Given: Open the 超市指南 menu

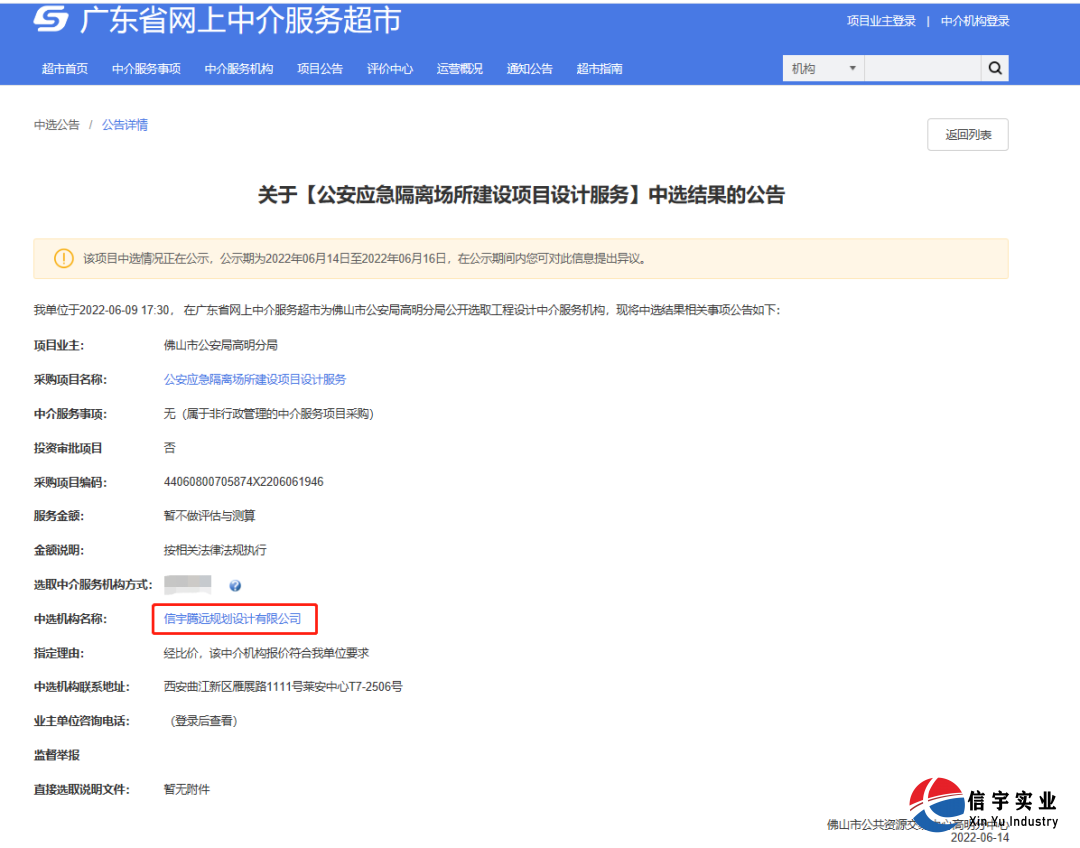Looking at the screenshot, I should (x=599, y=68).
